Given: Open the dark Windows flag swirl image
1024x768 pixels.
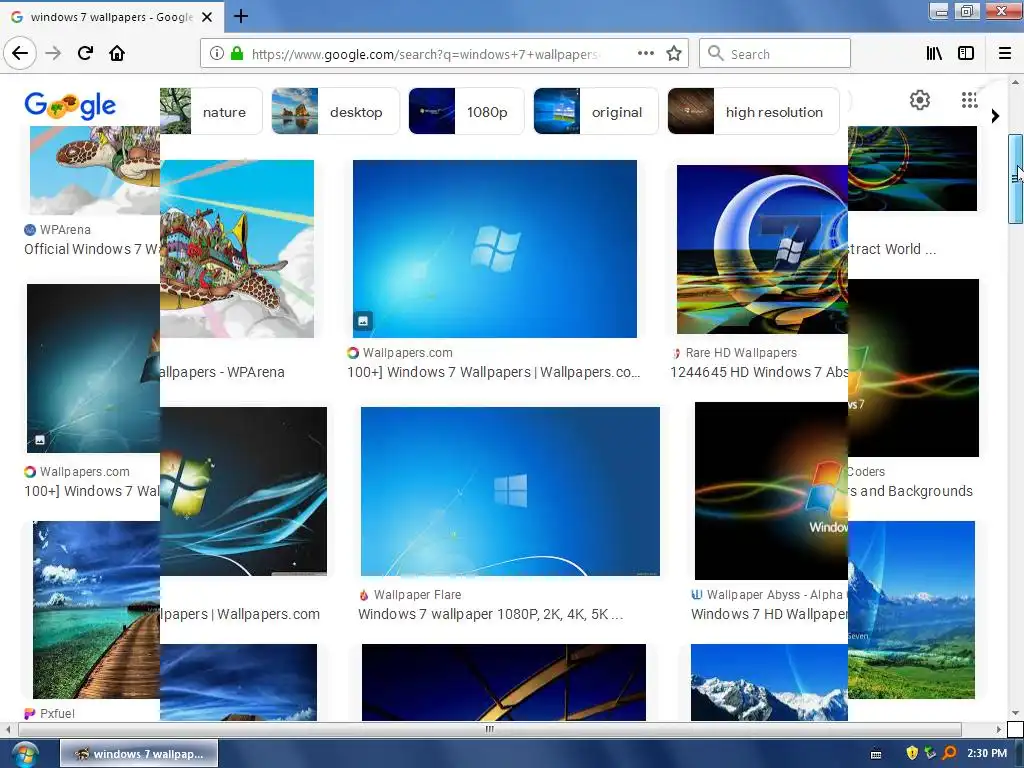Looking at the screenshot, I should click(244, 491).
